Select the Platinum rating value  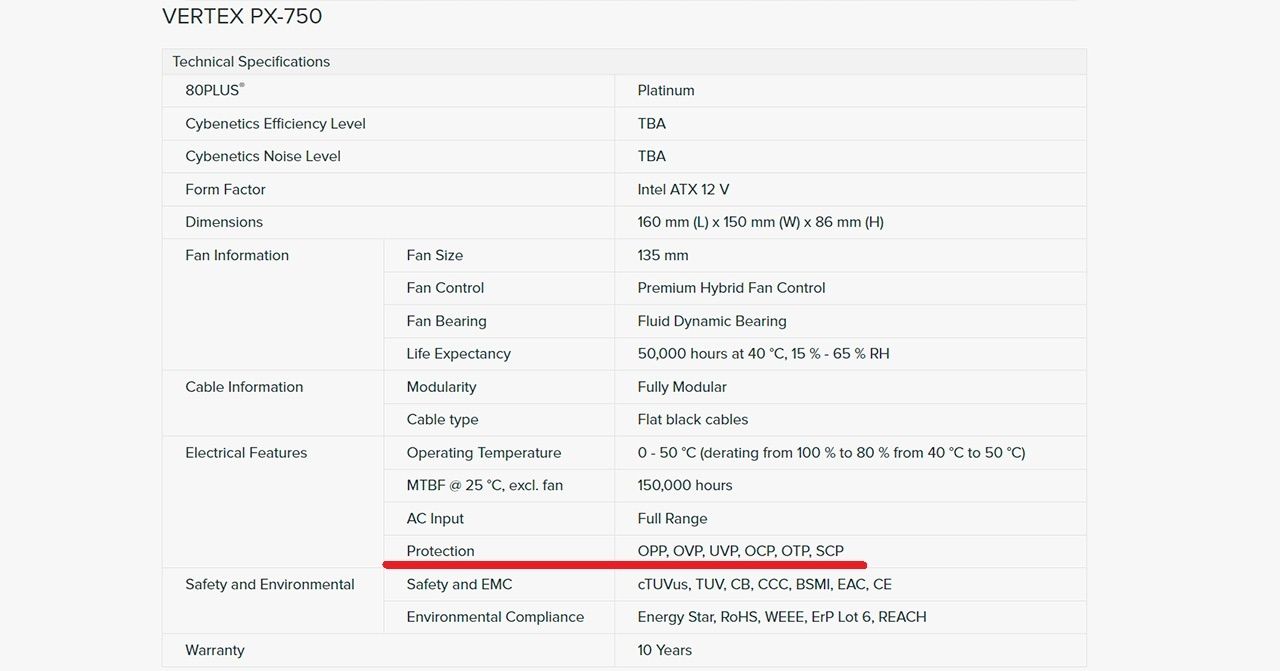point(666,90)
